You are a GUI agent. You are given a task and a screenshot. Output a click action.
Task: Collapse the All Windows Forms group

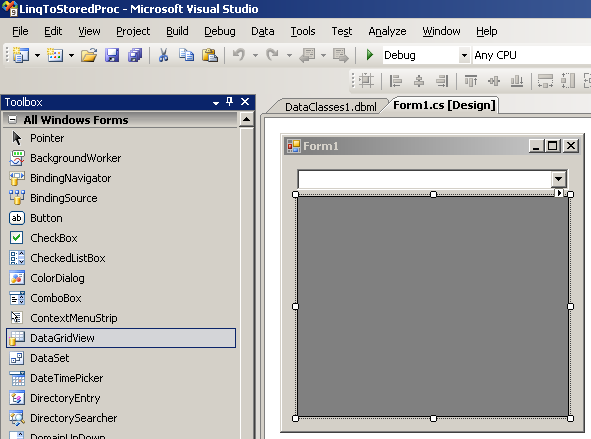coord(12,119)
